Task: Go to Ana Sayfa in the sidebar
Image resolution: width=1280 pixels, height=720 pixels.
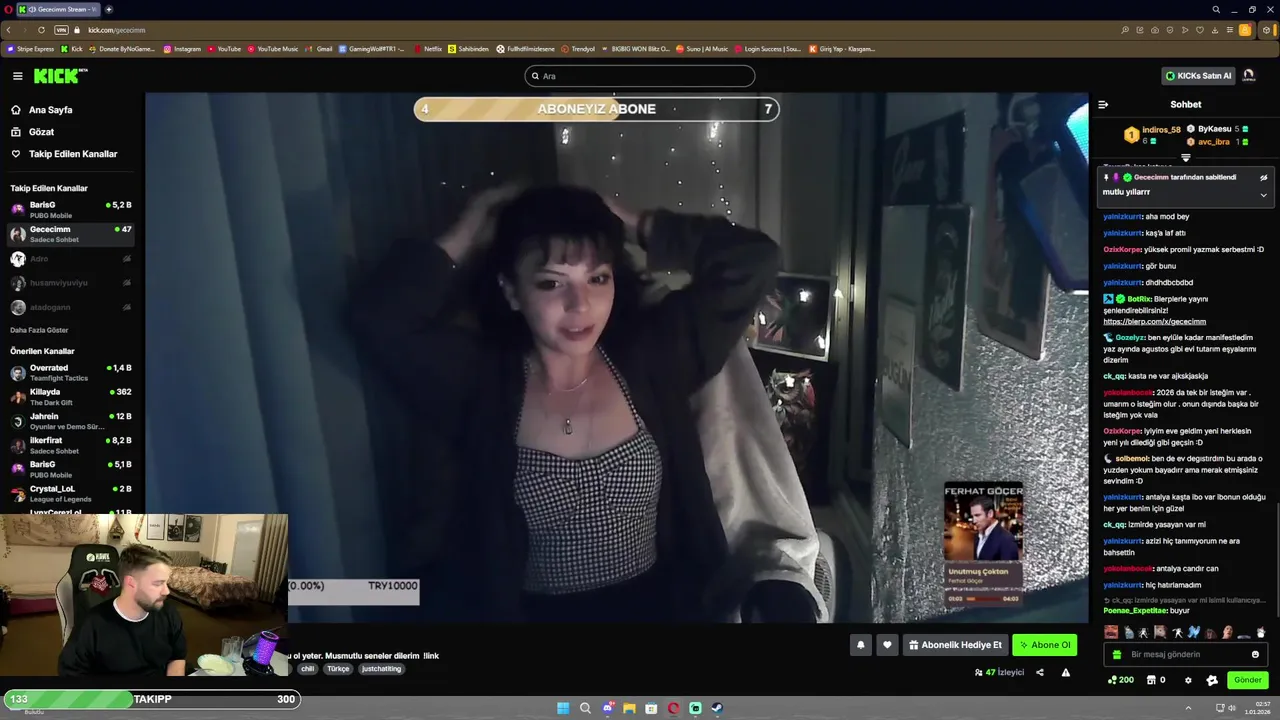Action: point(42,110)
